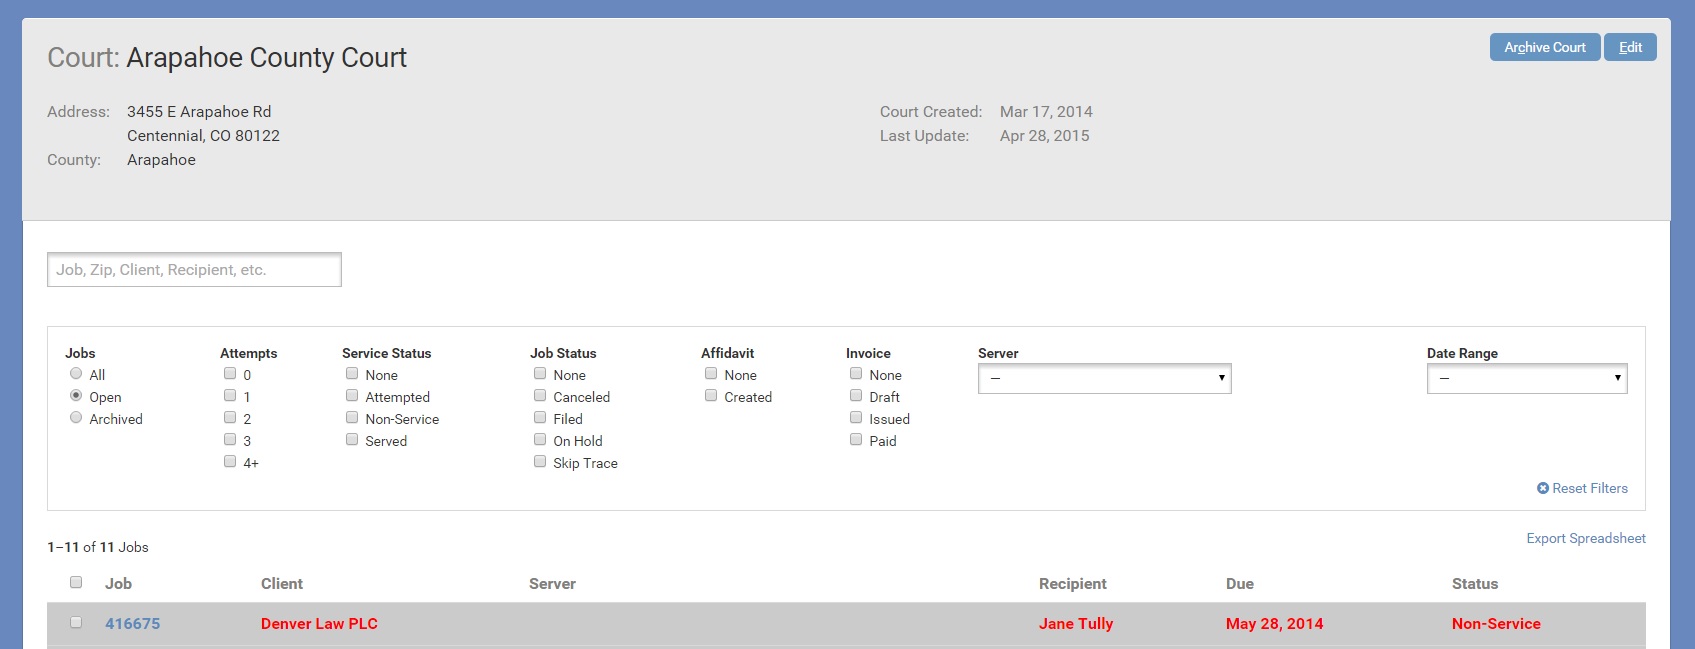Click in the job search input field
The image size is (1695, 649).
tap(194, 270)
